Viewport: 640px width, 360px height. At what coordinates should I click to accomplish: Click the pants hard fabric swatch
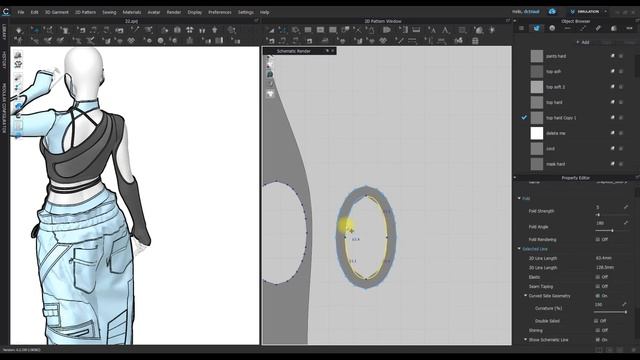pos(537,56)
